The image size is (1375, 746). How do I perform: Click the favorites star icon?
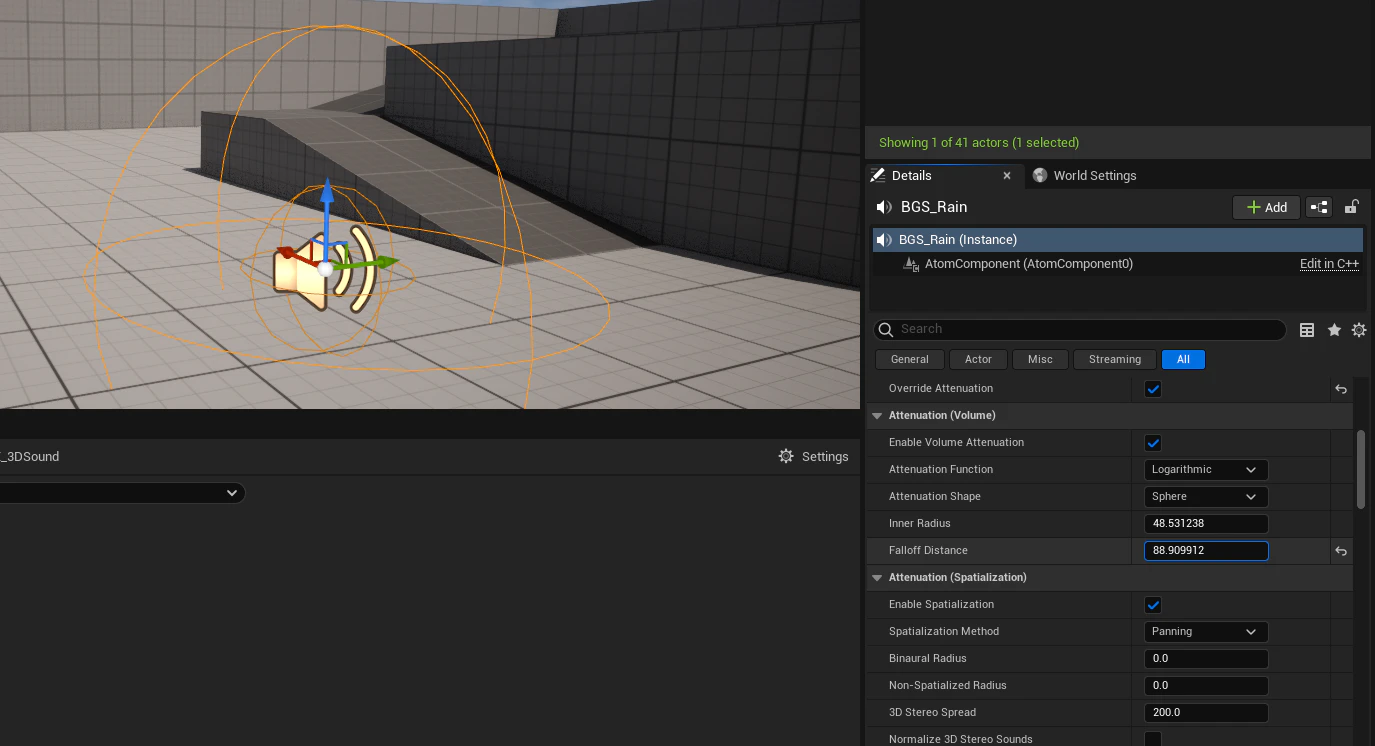(1334, 330)
